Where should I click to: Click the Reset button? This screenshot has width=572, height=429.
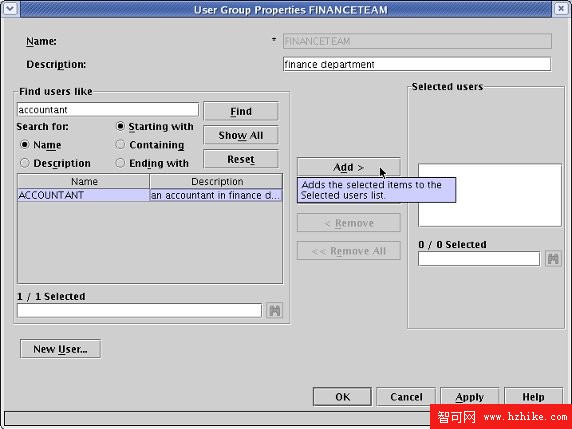tap(241, 159)
